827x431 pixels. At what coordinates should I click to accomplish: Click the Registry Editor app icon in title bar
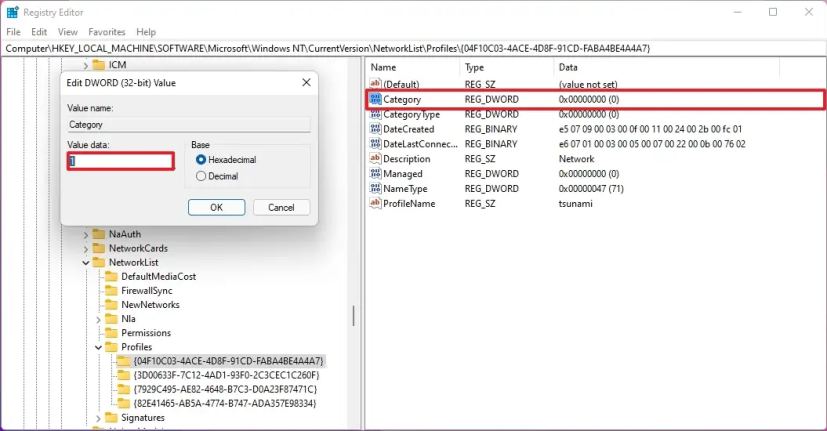(12, 12)
